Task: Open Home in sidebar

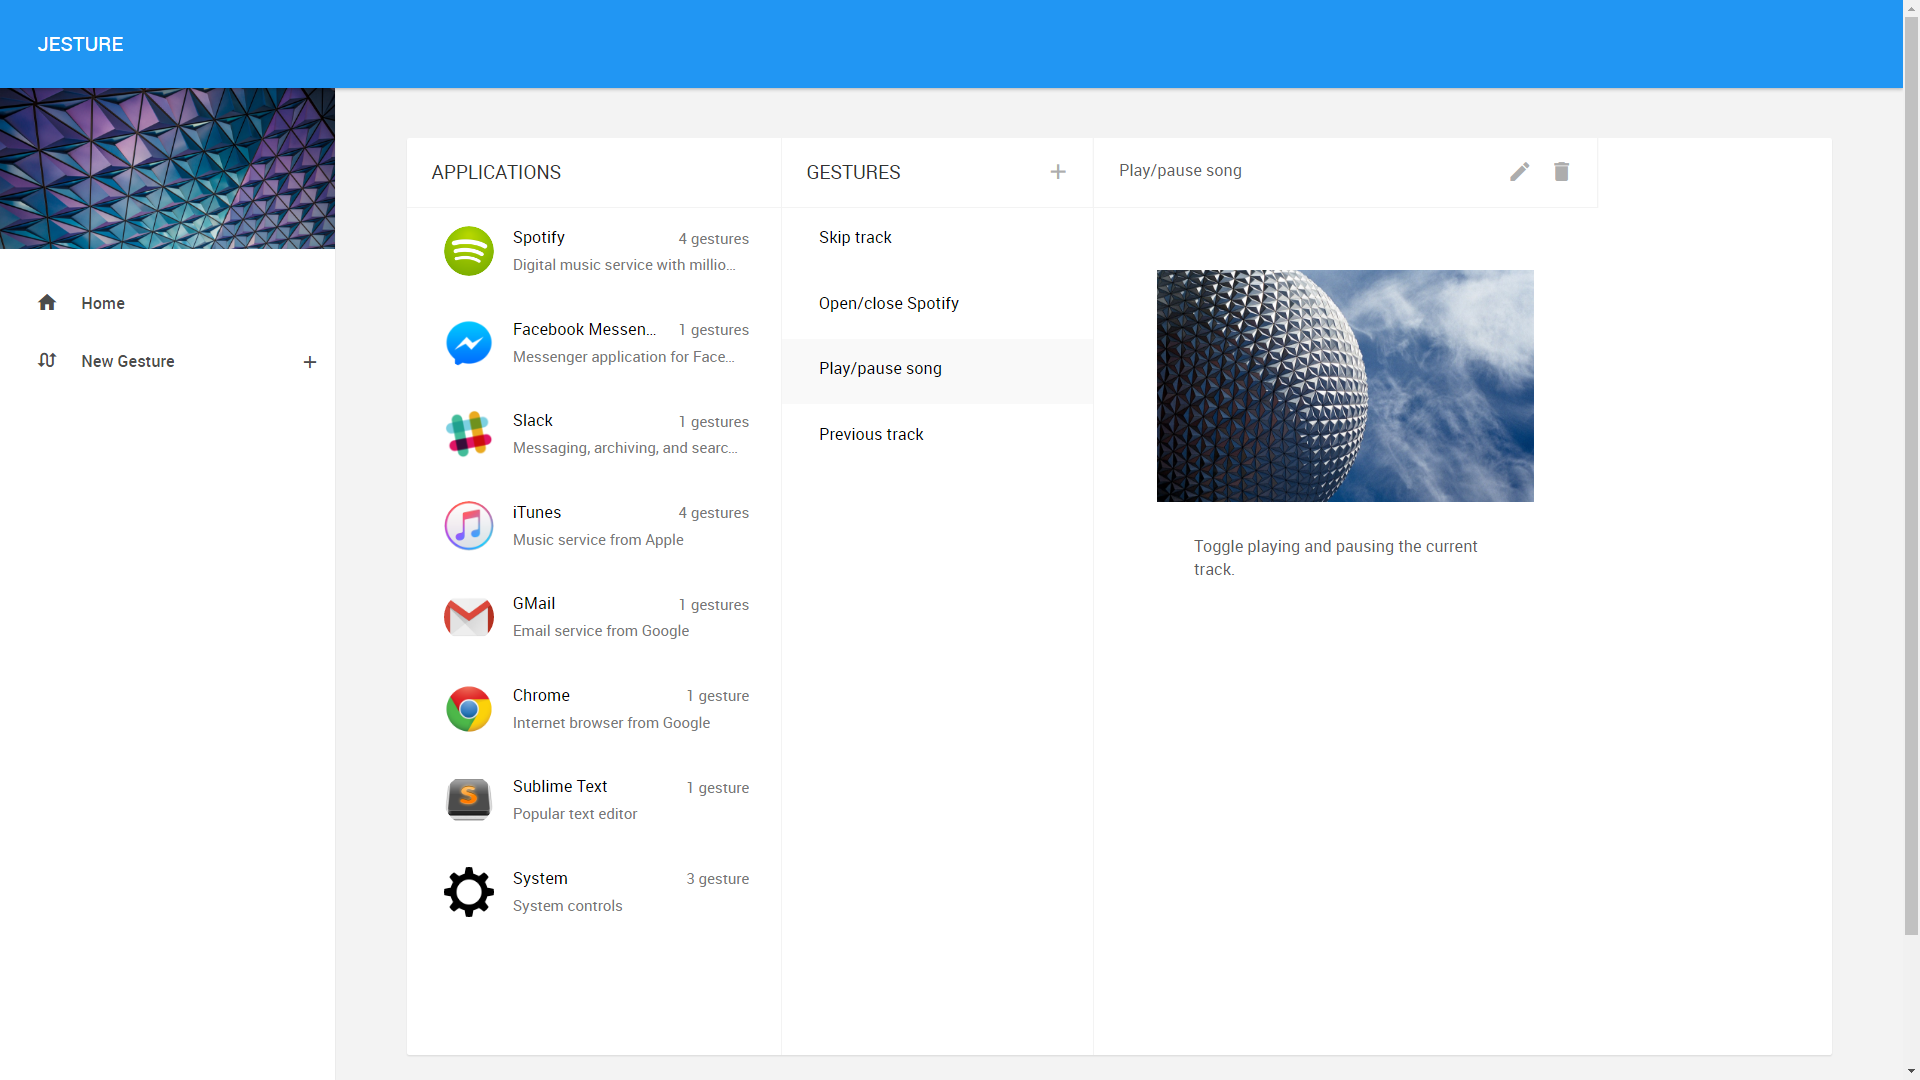Action: [x=103, y=303]
